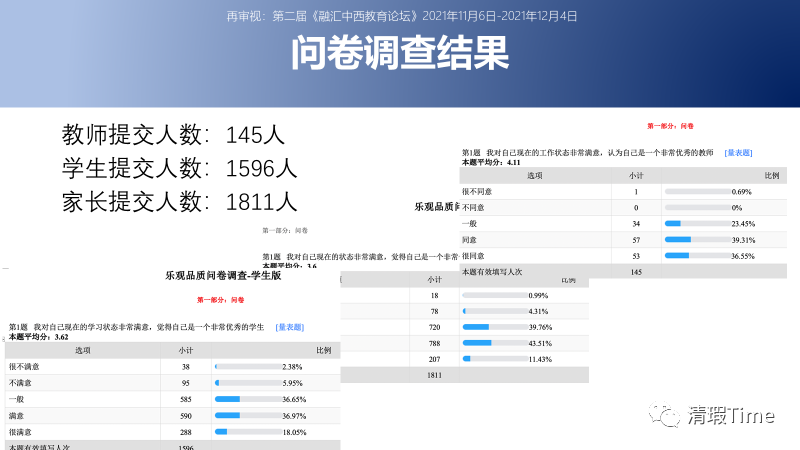Open the 量表题 link in teacher survey question
The height and width of the screenshot is (450, 800).
[738, 153]
